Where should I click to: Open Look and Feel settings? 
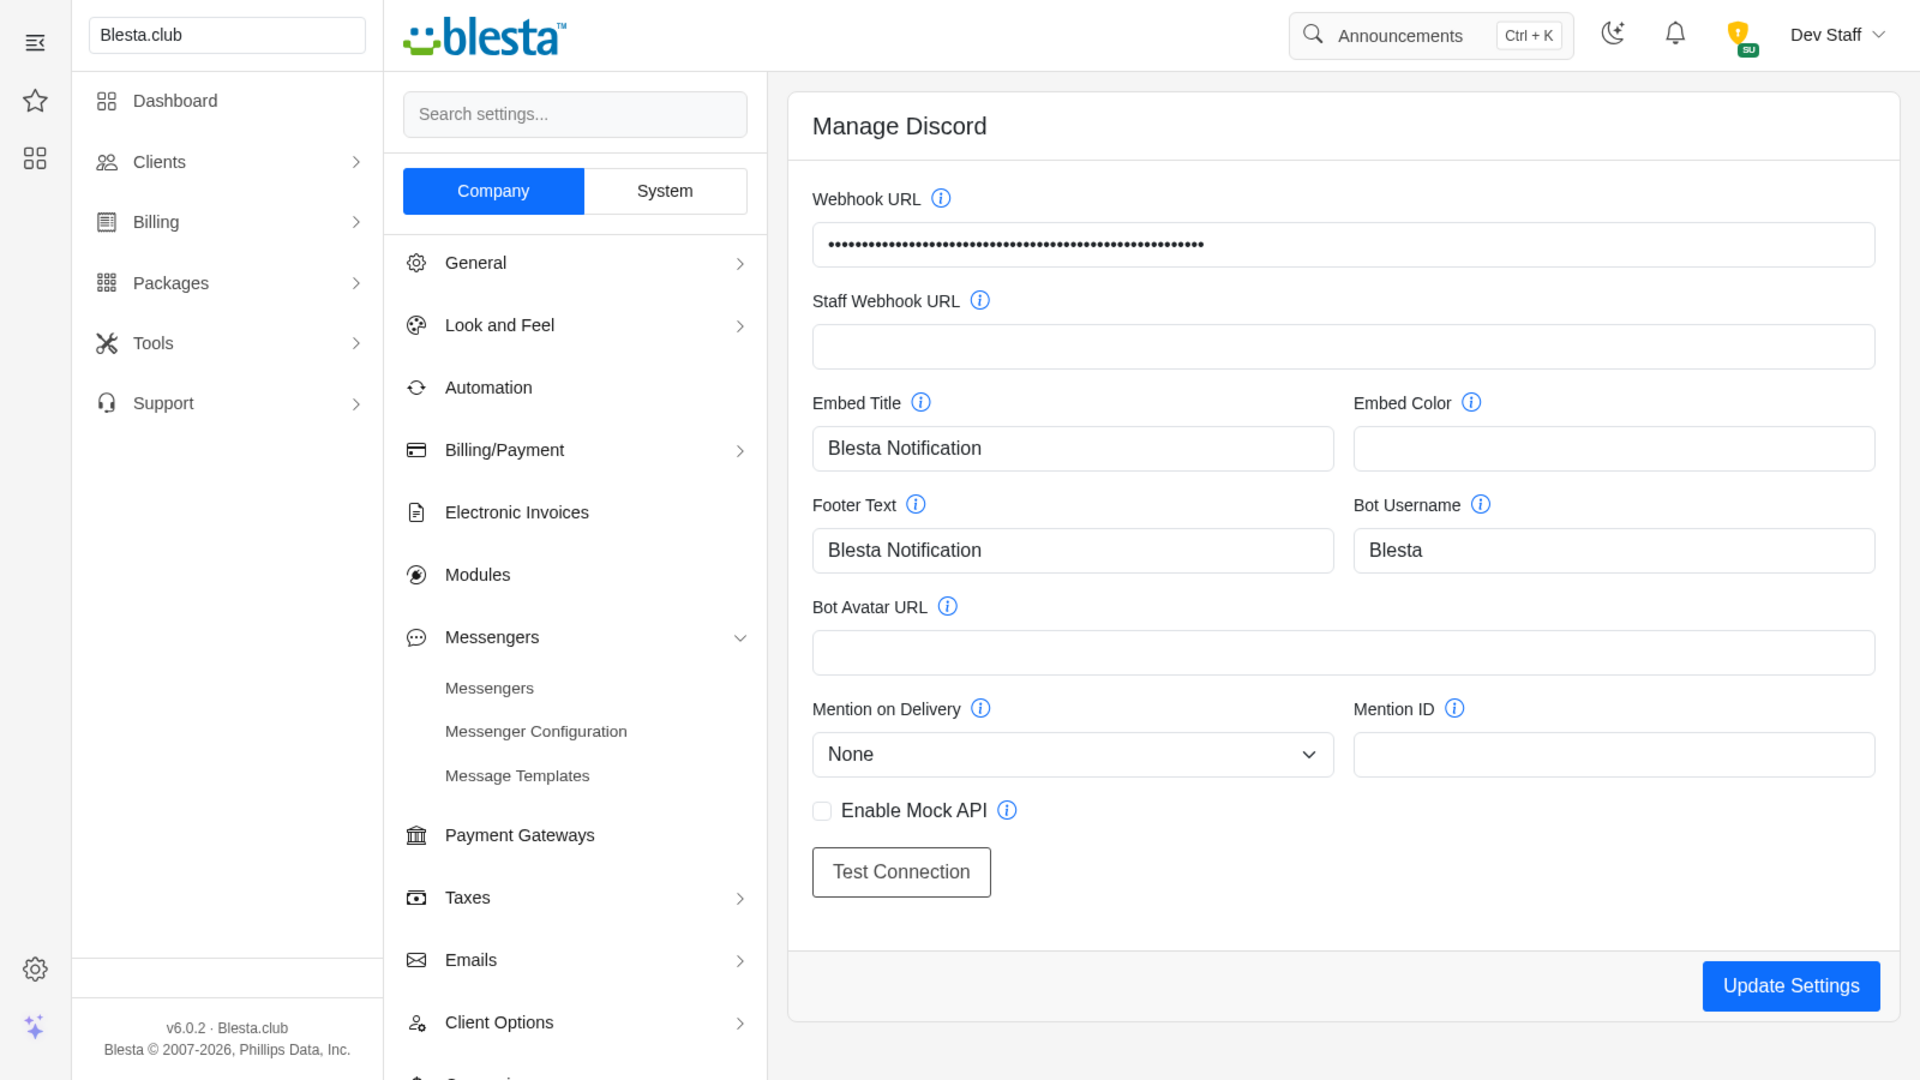[575, 326]
